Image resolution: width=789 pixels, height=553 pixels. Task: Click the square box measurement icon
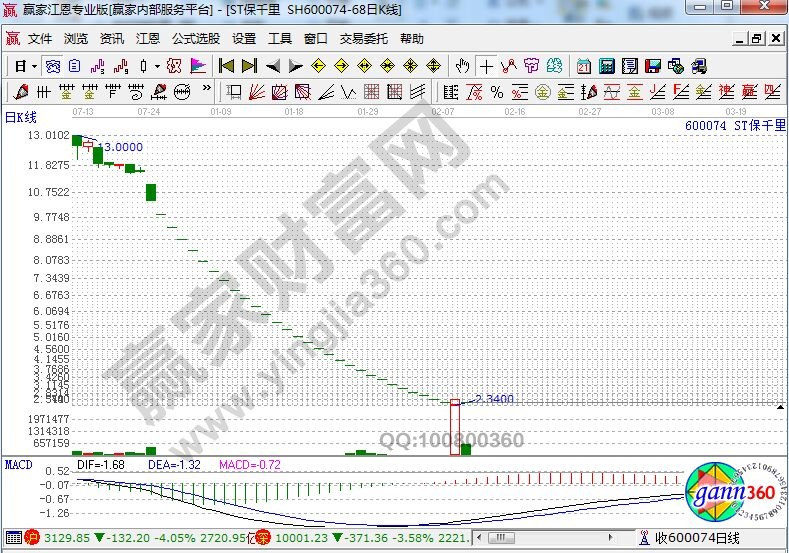click(x=233, y=92)
